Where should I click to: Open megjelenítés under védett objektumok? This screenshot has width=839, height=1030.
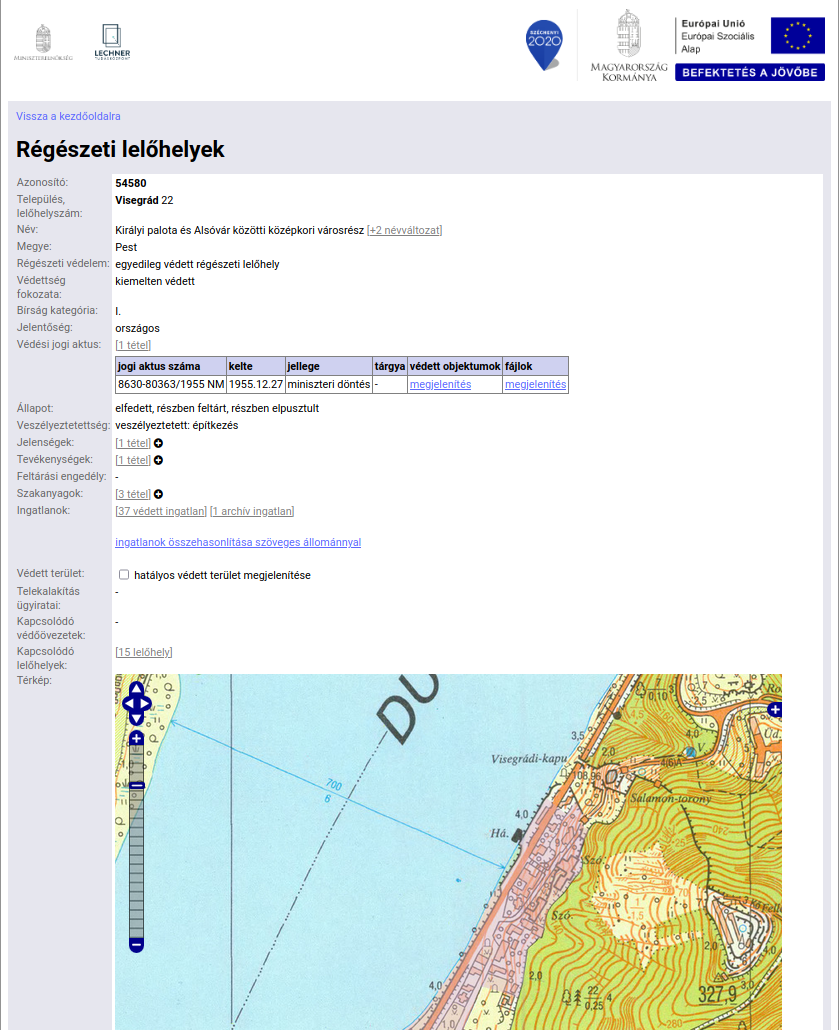[440, 384]
